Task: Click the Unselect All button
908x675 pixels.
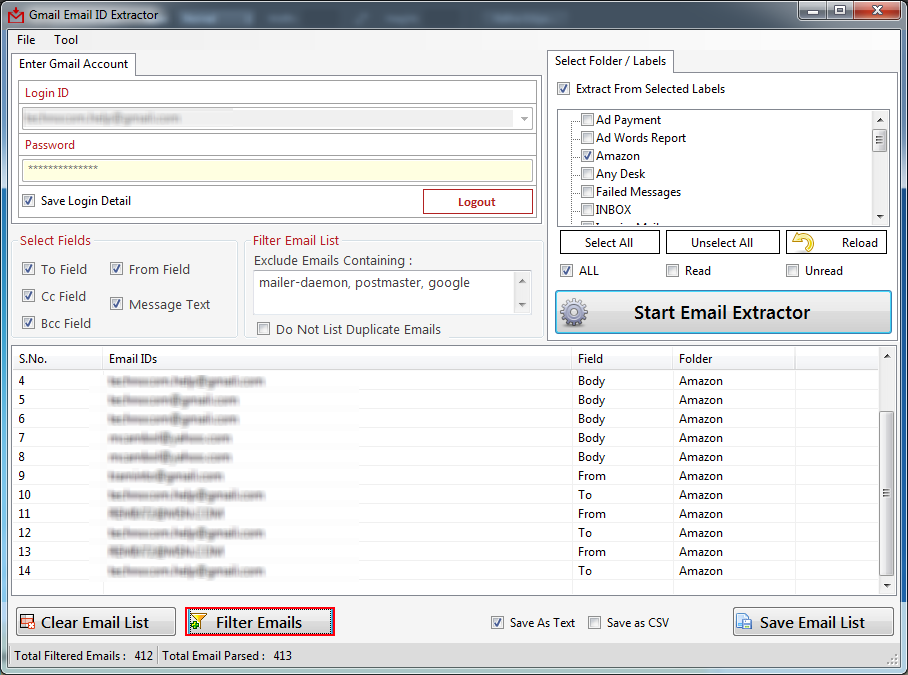Action: coord(722,242)
